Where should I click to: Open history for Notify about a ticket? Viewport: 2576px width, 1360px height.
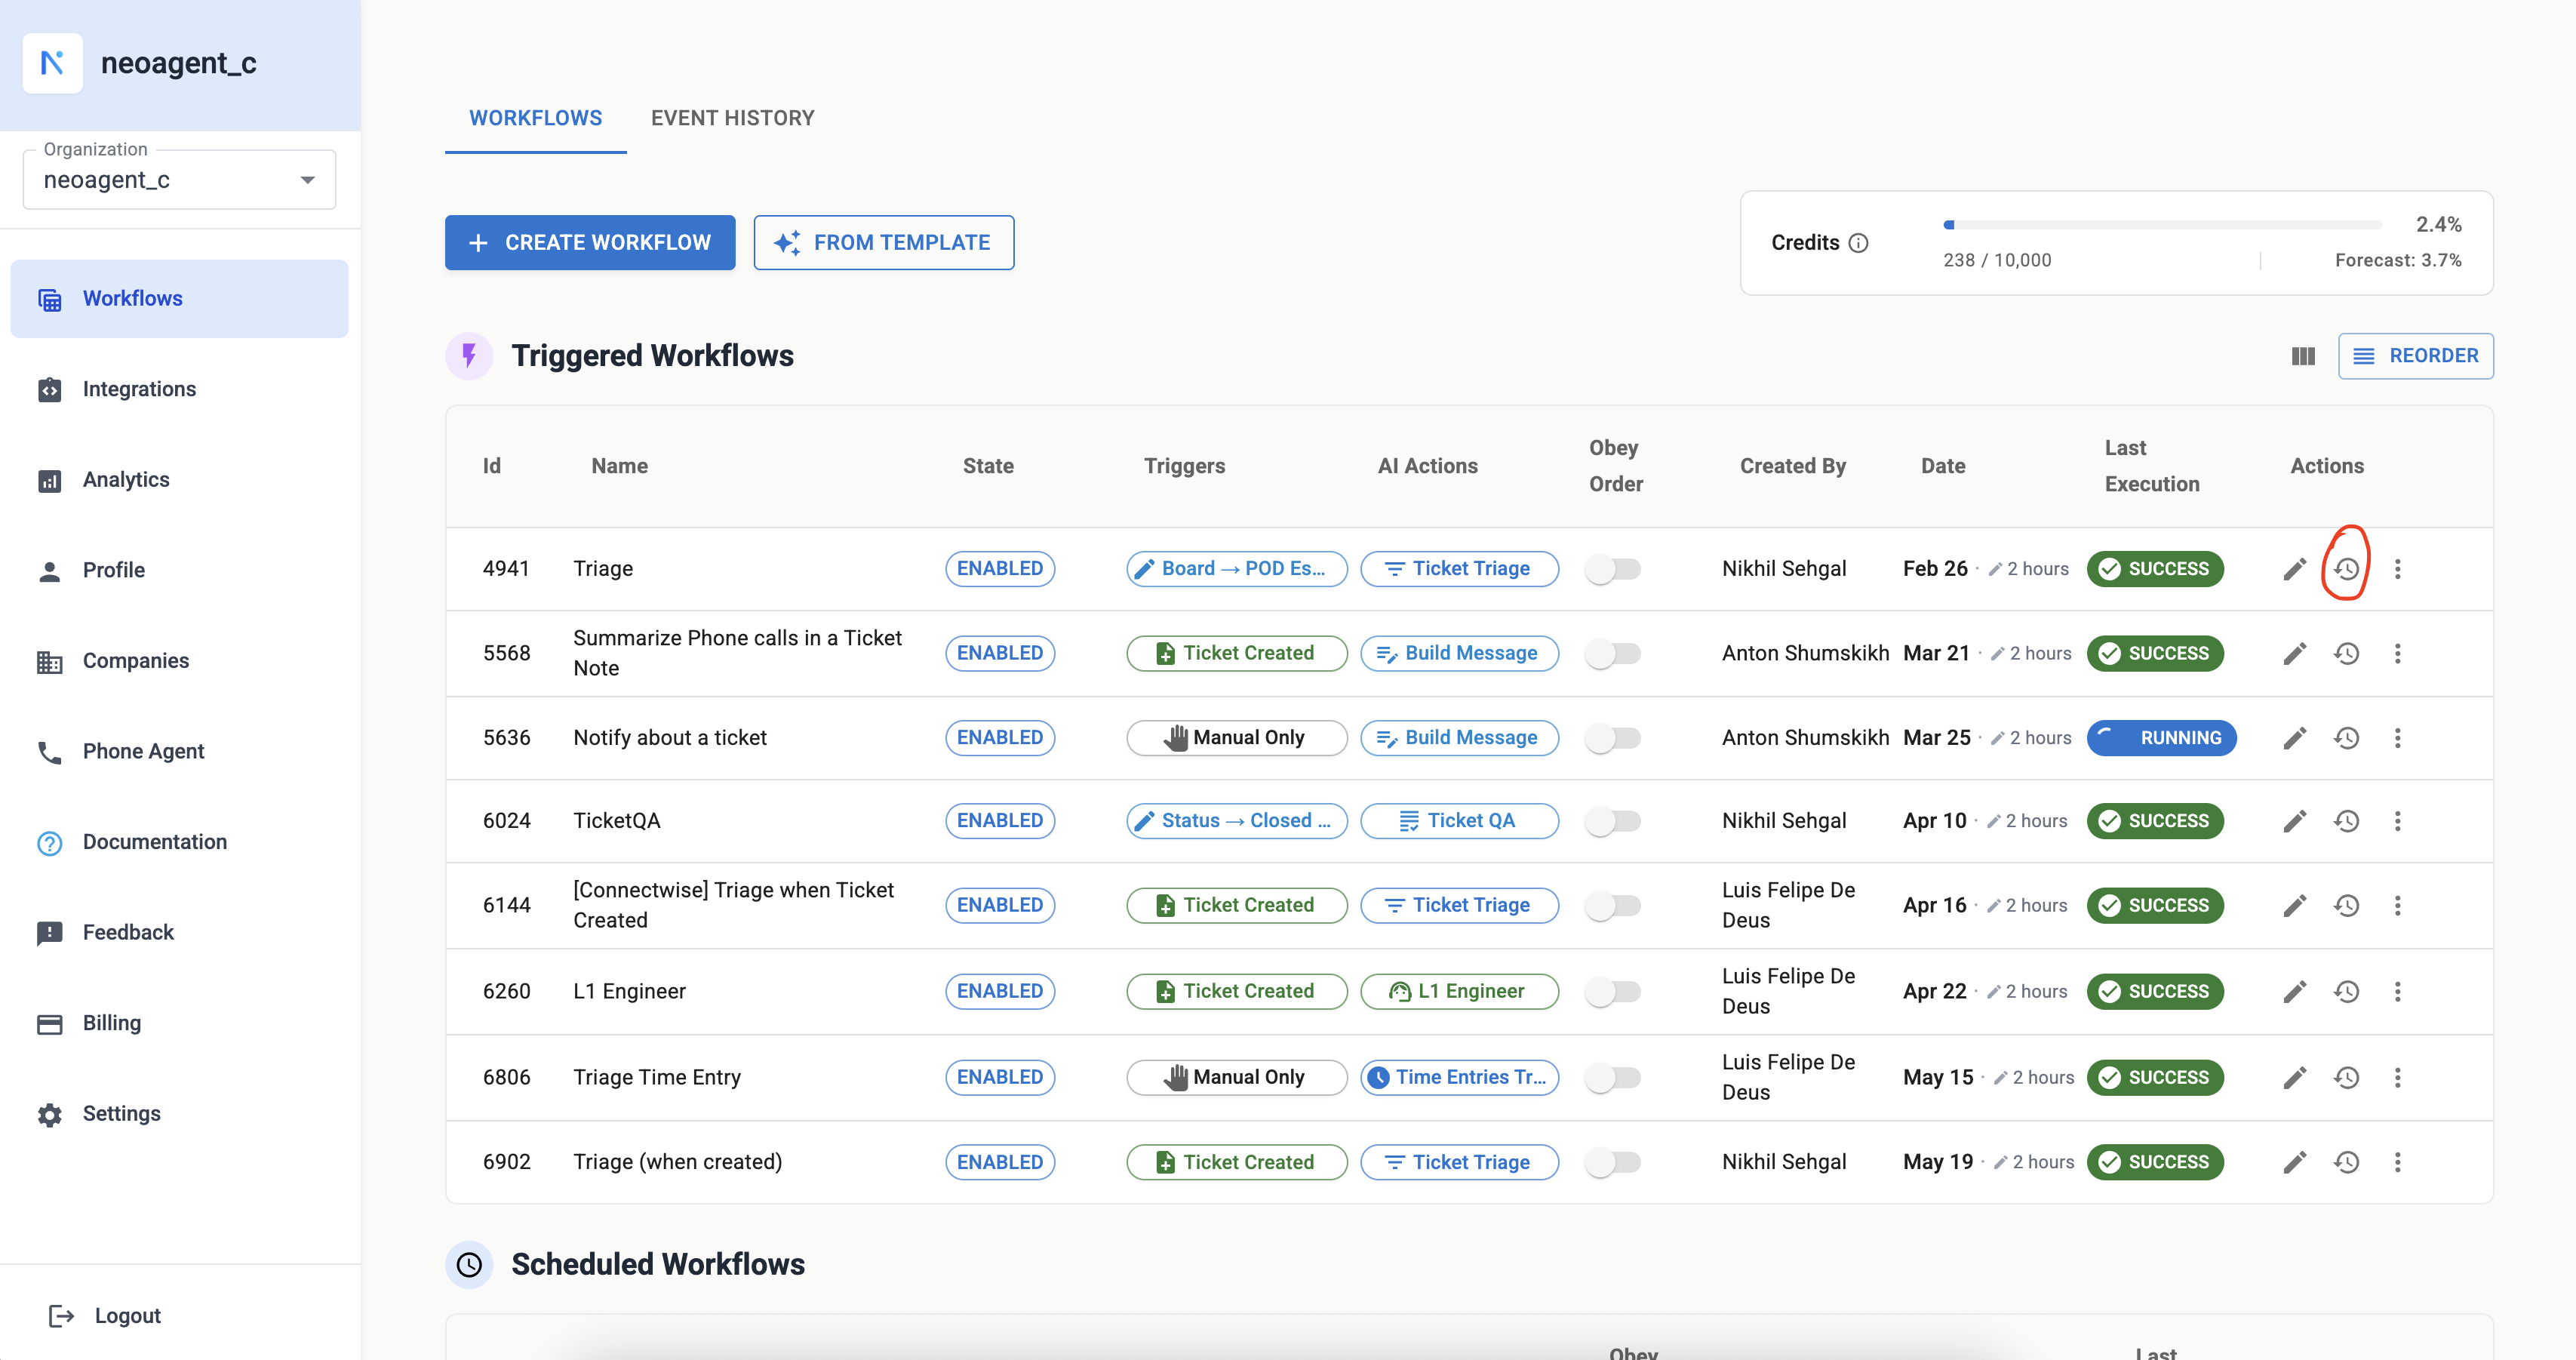(x=2346, y=738)
